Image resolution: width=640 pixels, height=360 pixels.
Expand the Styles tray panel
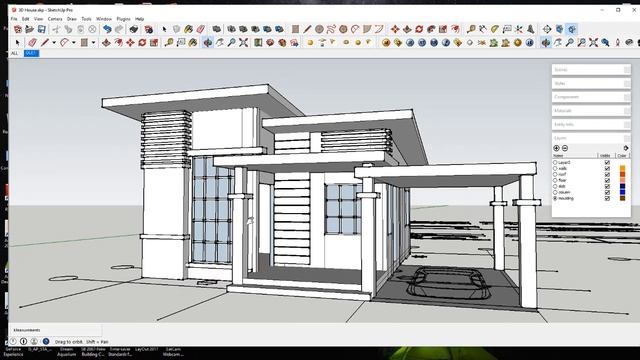pos(591,83)
